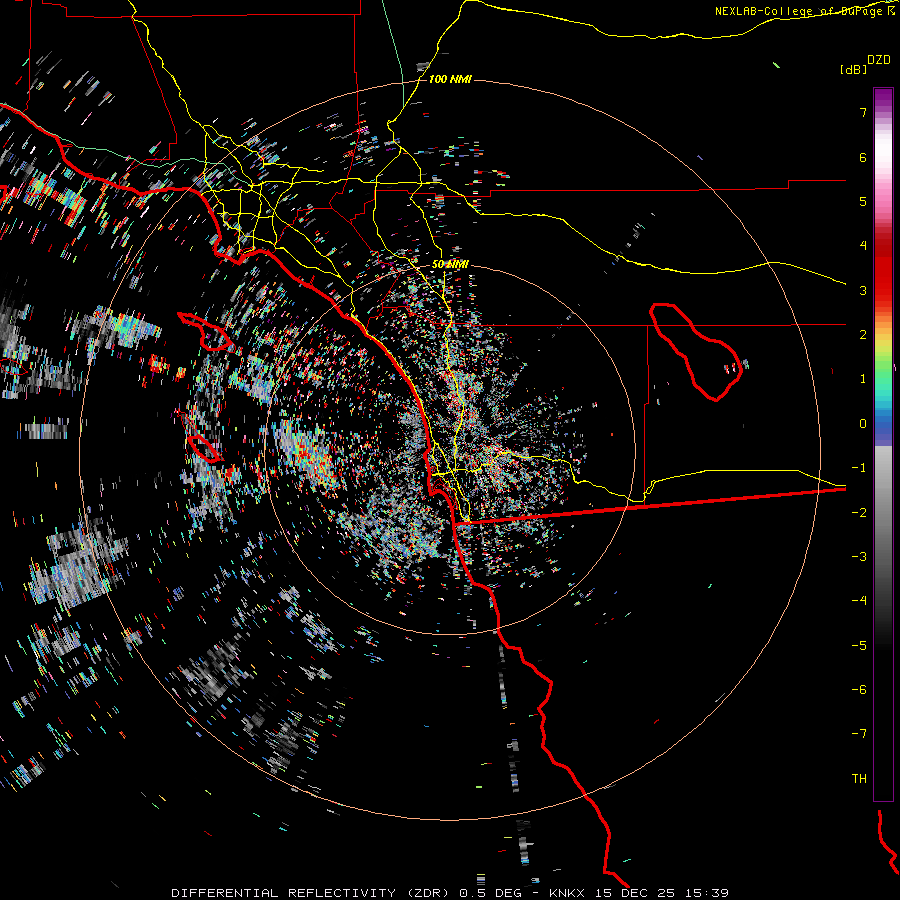Viewport: 900px width, 900px height.
Task: Click the Santa Catalina Island outline
Action: (205, 332)
